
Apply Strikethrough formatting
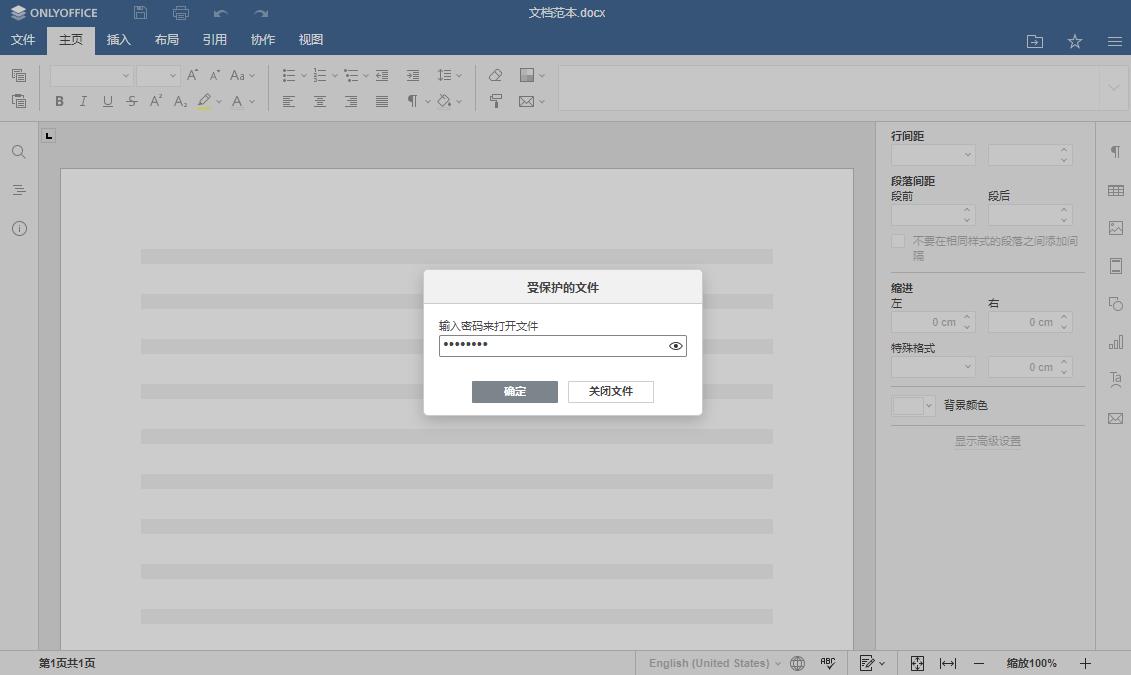click(131, 102)
